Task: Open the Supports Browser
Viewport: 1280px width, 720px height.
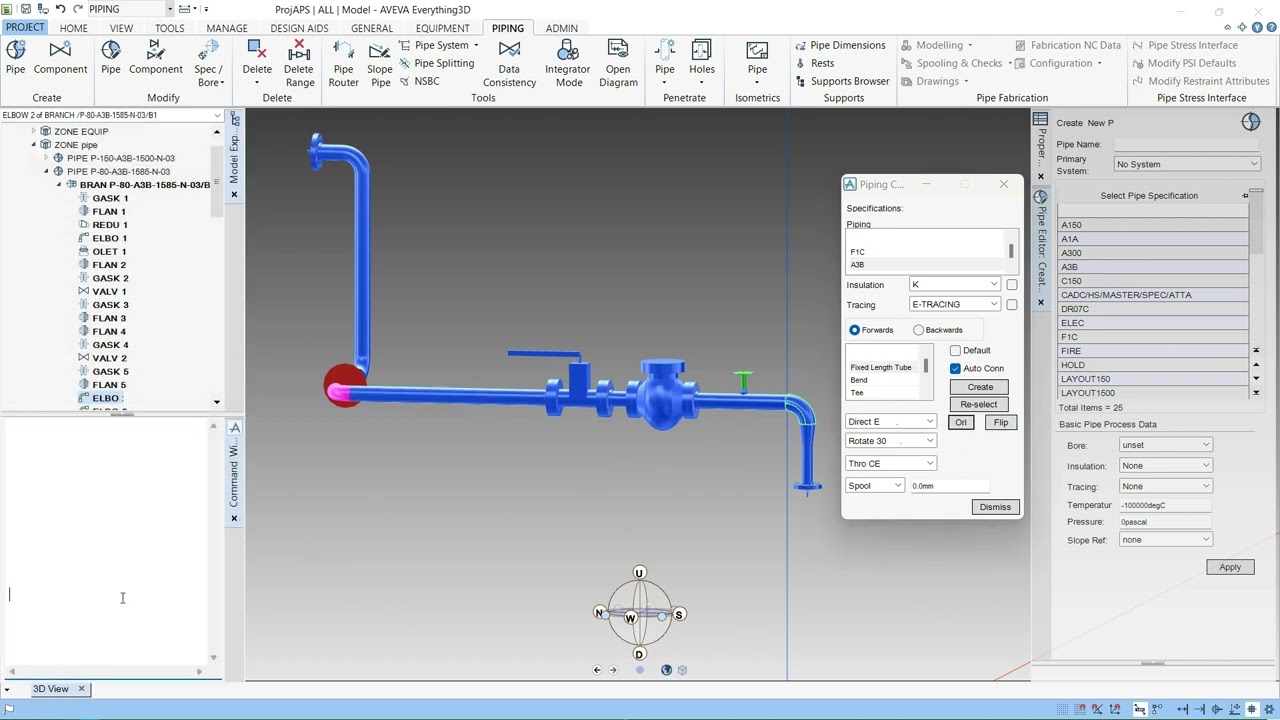Action: 842,81
